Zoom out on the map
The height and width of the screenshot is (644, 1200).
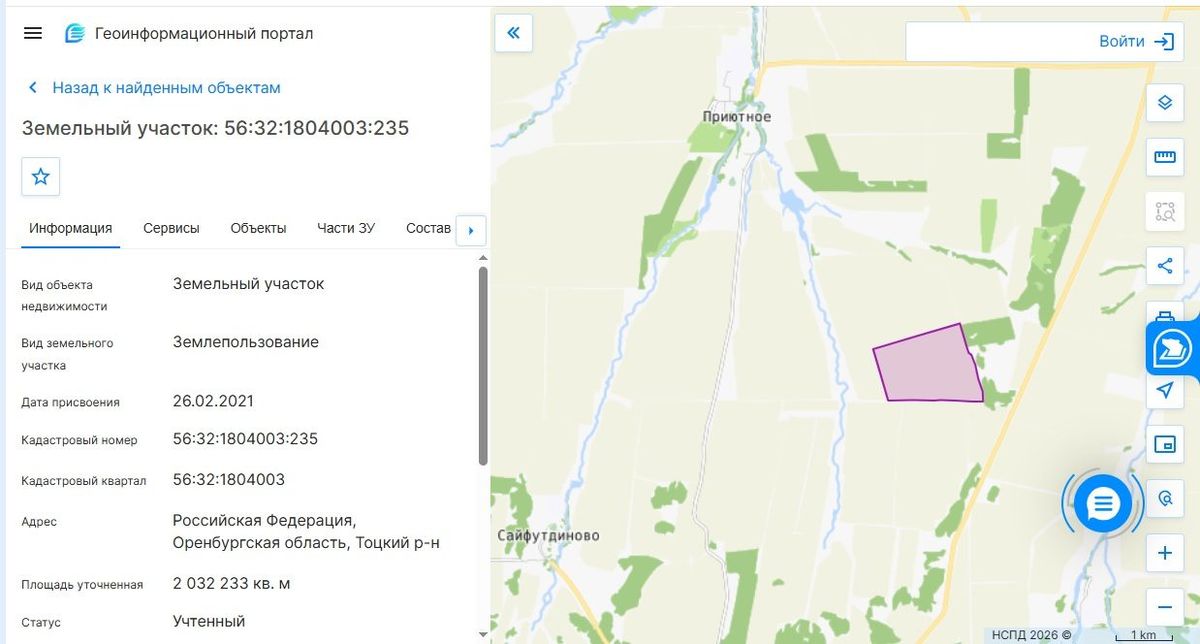tap(1164, 607)
